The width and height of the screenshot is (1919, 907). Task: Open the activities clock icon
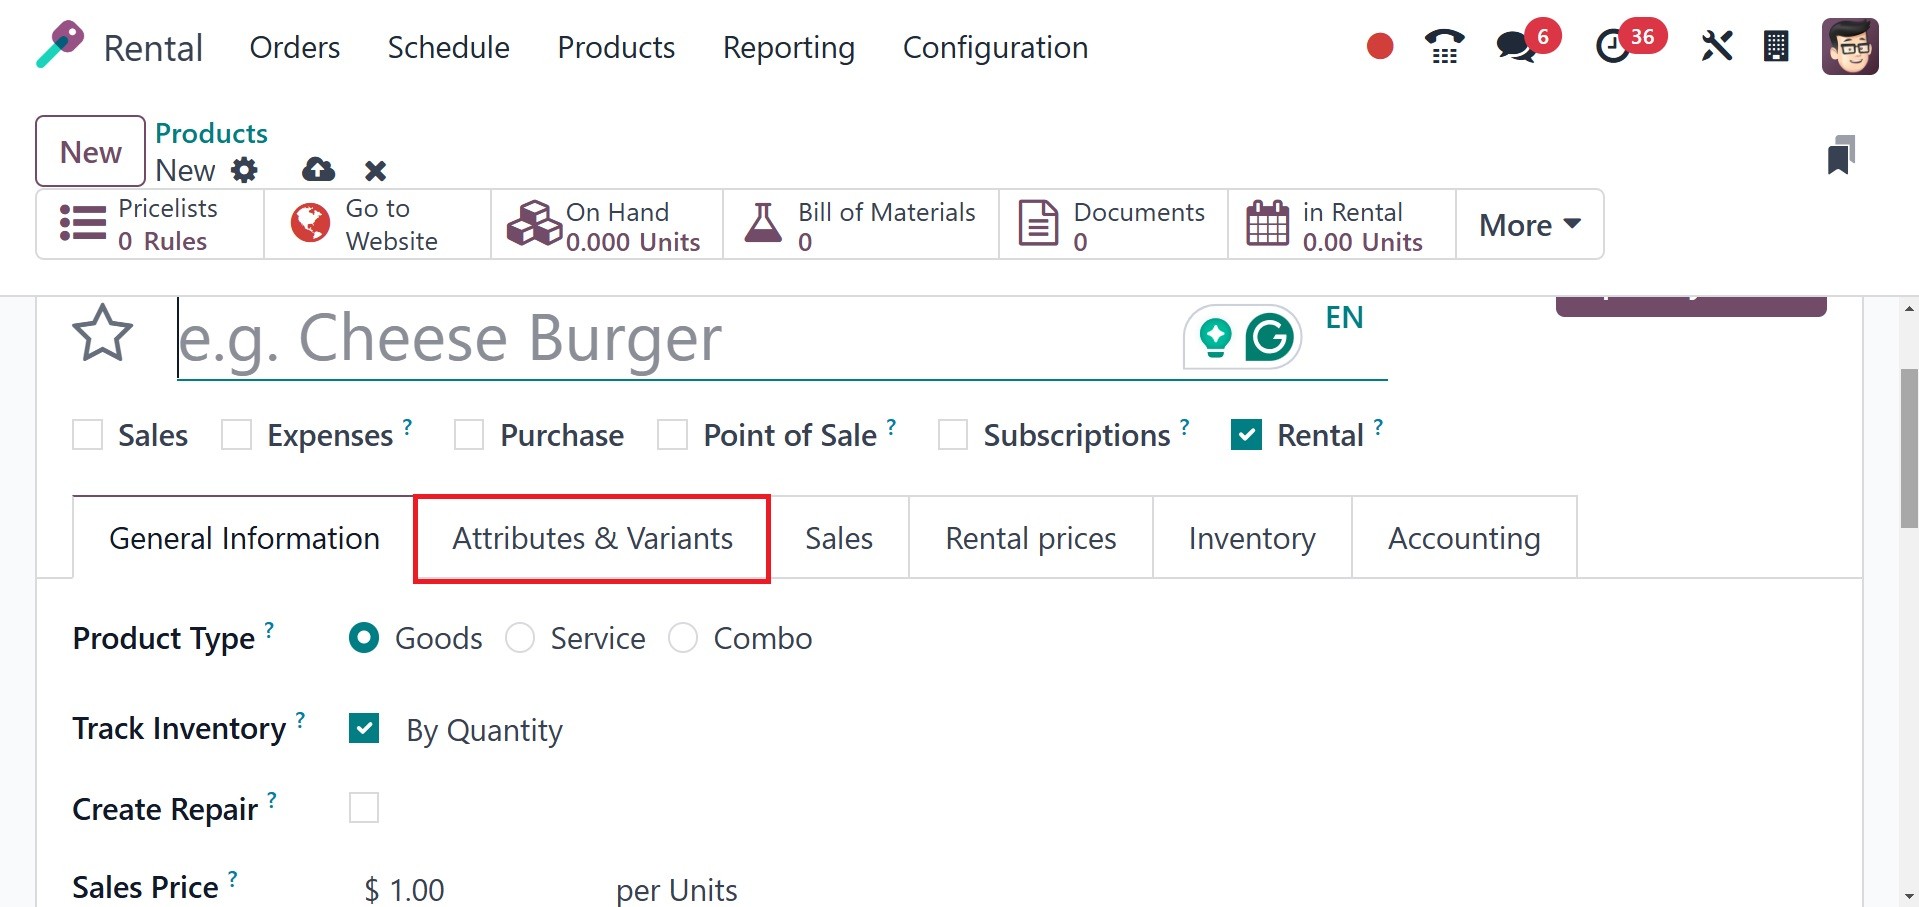[1612, 47]
